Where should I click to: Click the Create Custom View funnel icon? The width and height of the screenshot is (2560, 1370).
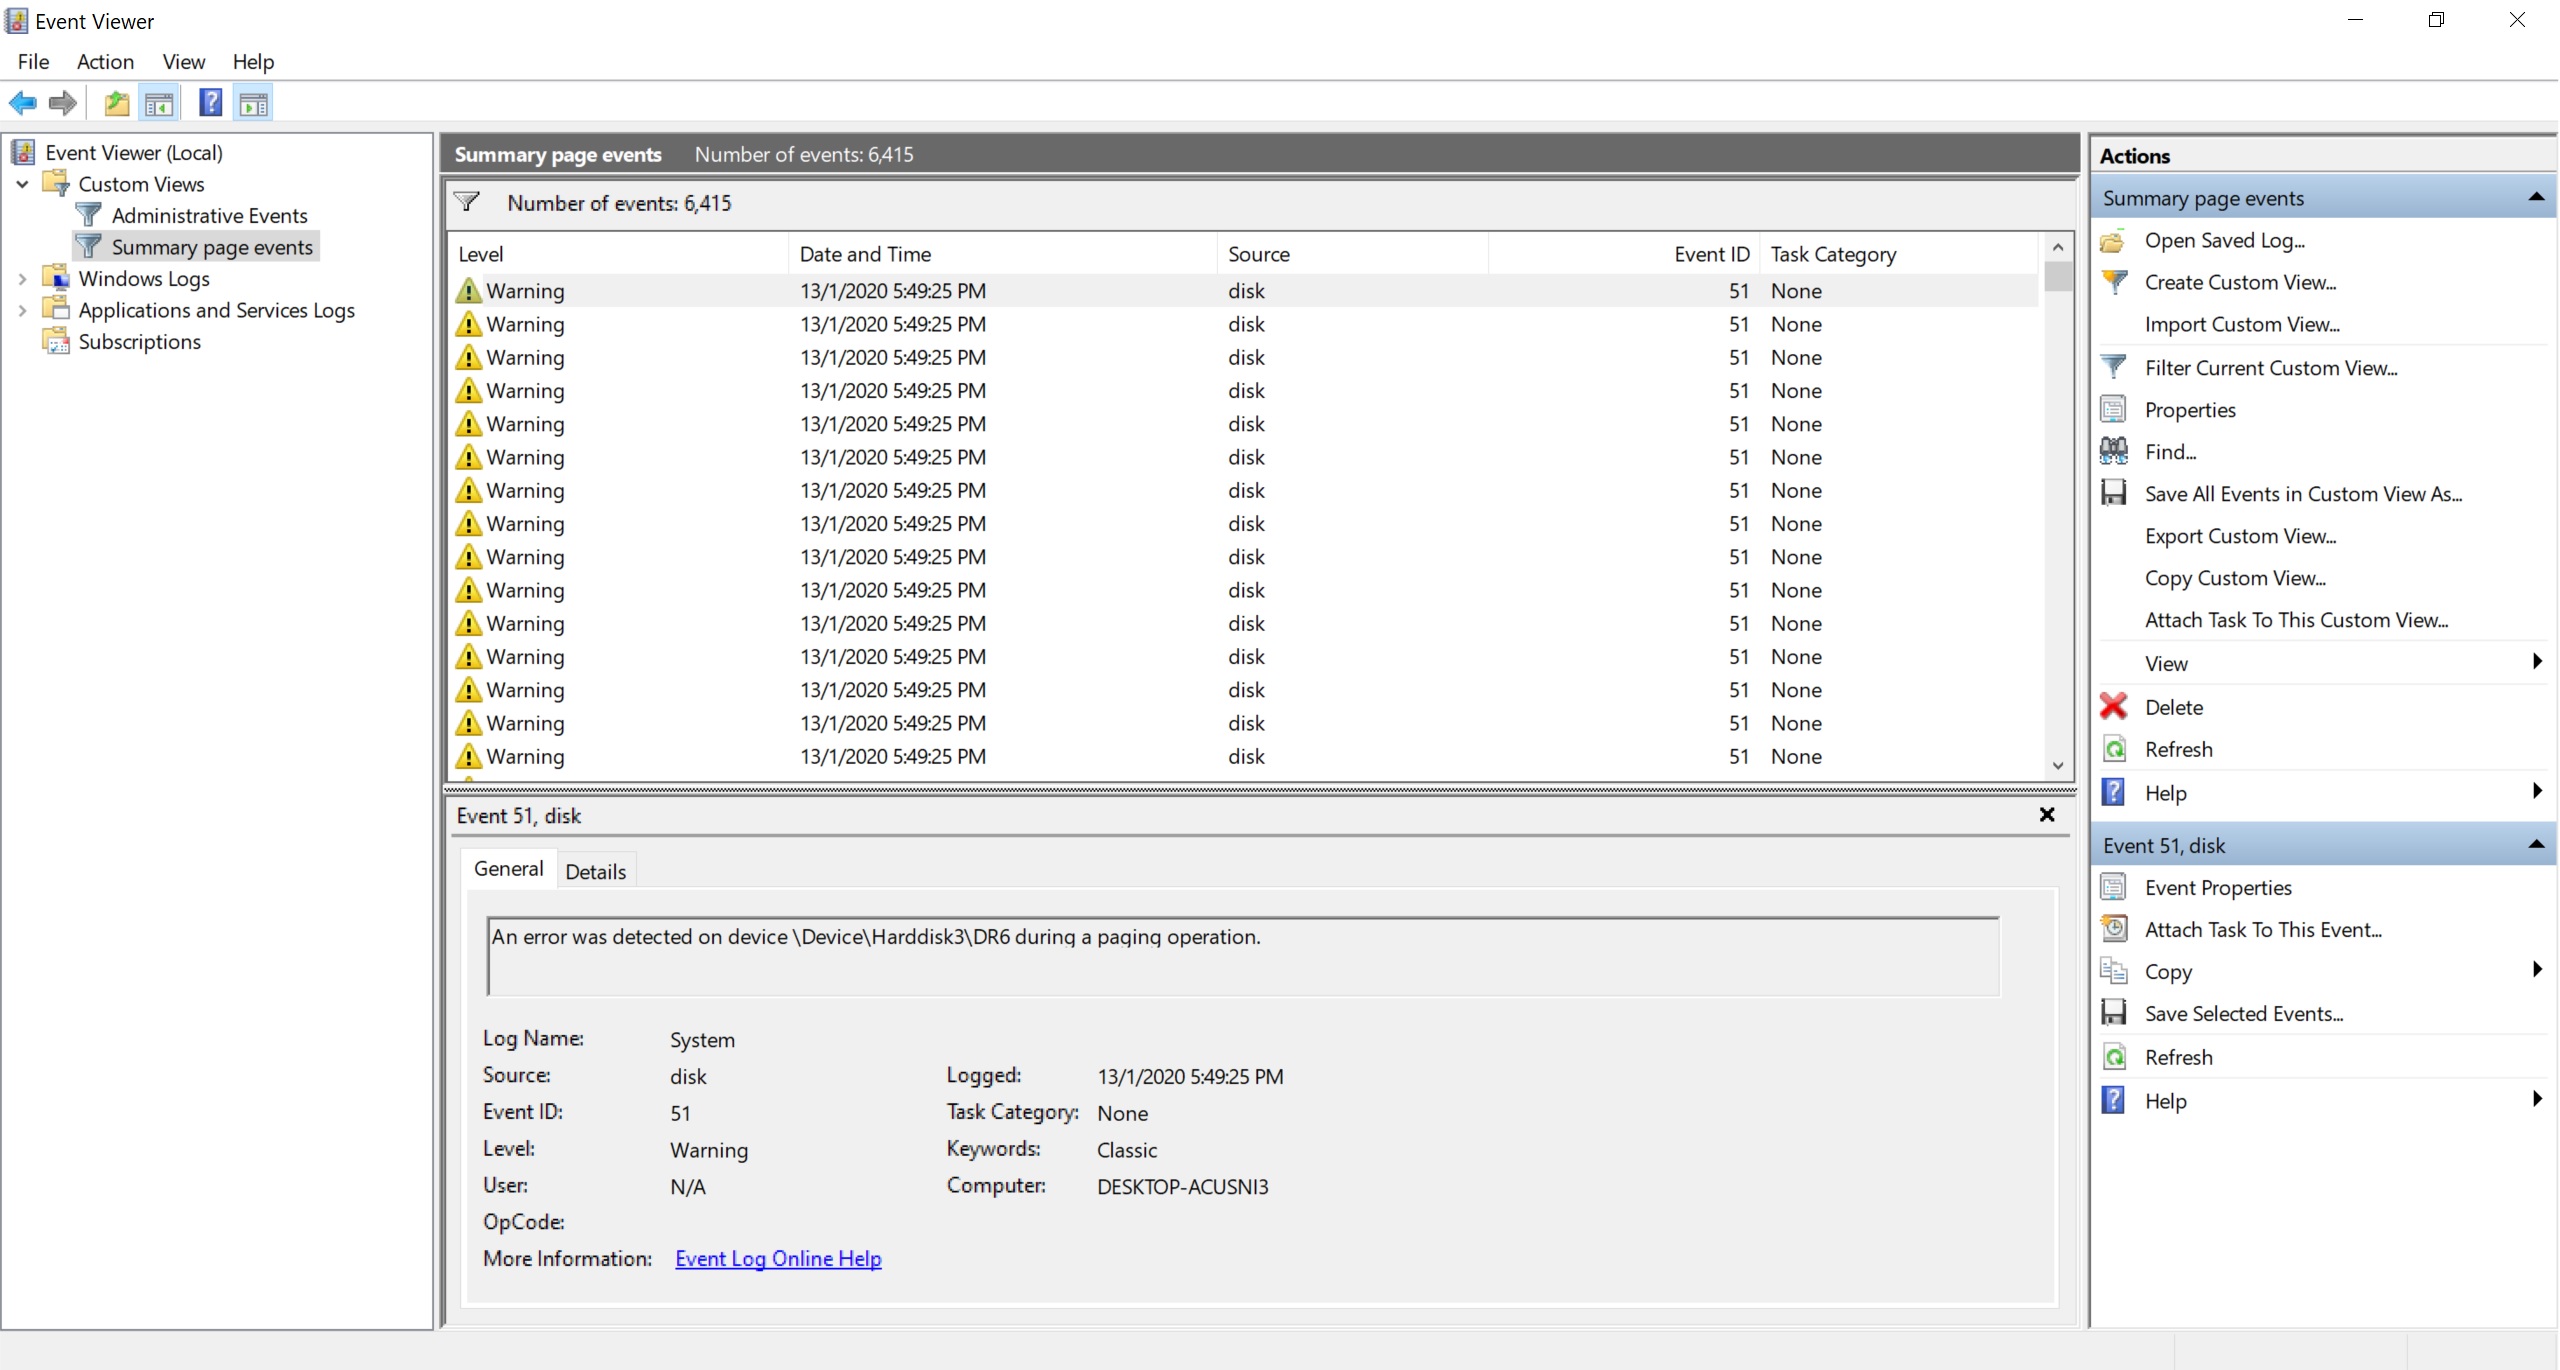click(2113, 282)
